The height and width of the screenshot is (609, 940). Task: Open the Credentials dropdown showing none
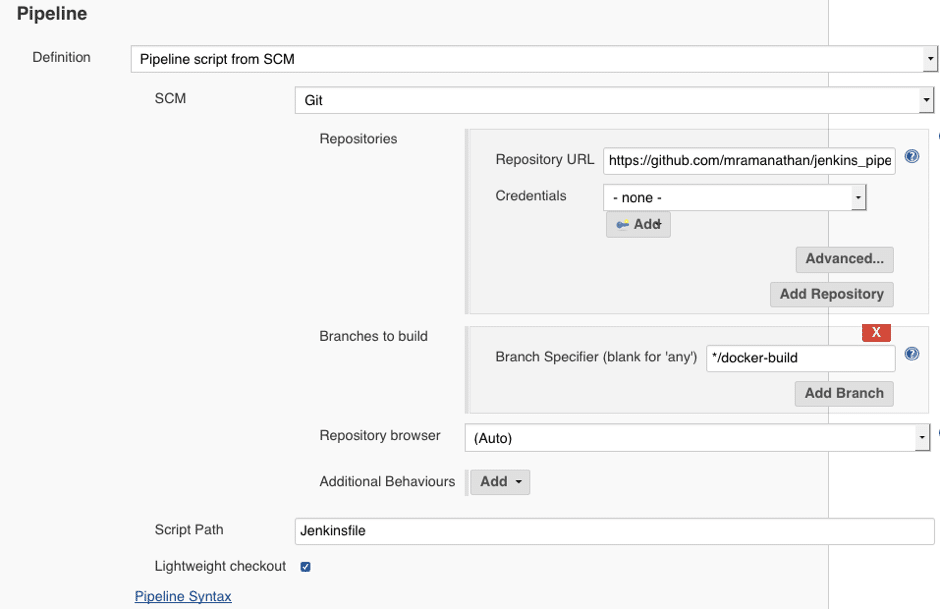click(734, 198)
